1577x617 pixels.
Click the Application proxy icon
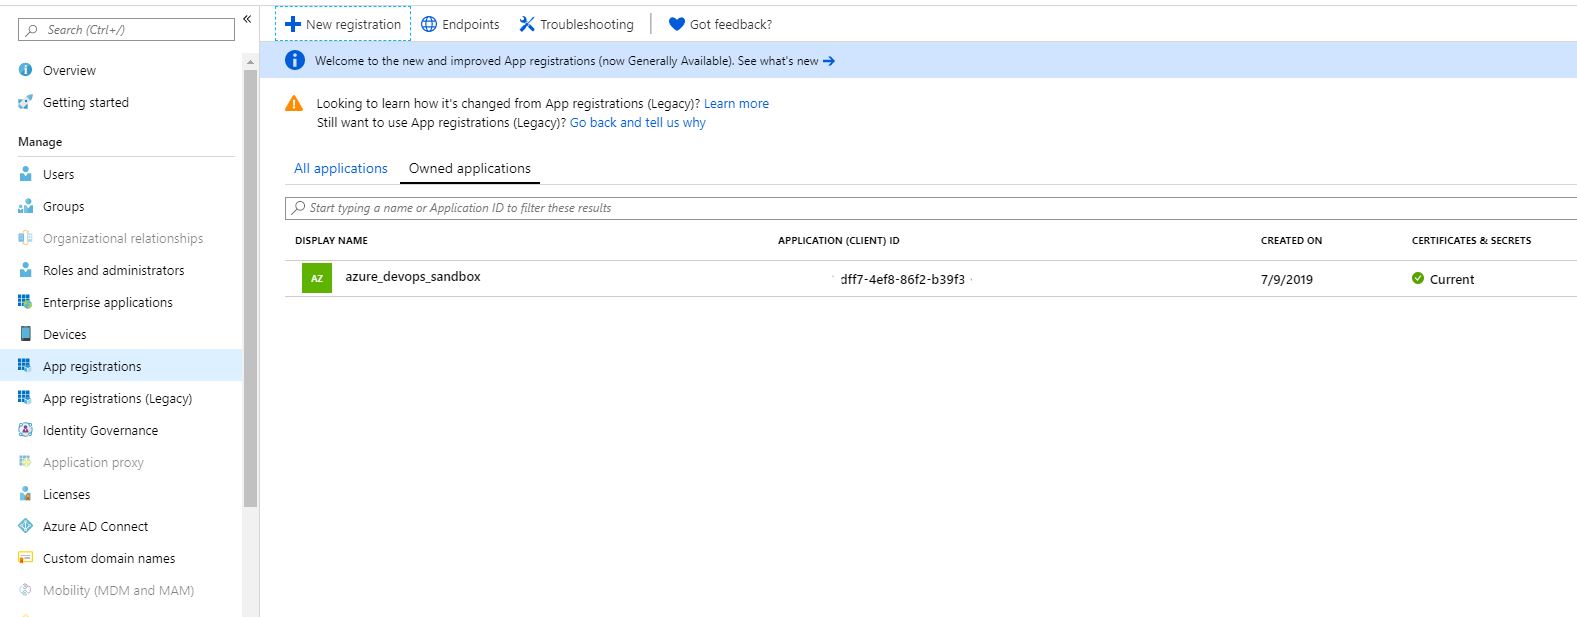pyautogui.click(x=26, y=462)
